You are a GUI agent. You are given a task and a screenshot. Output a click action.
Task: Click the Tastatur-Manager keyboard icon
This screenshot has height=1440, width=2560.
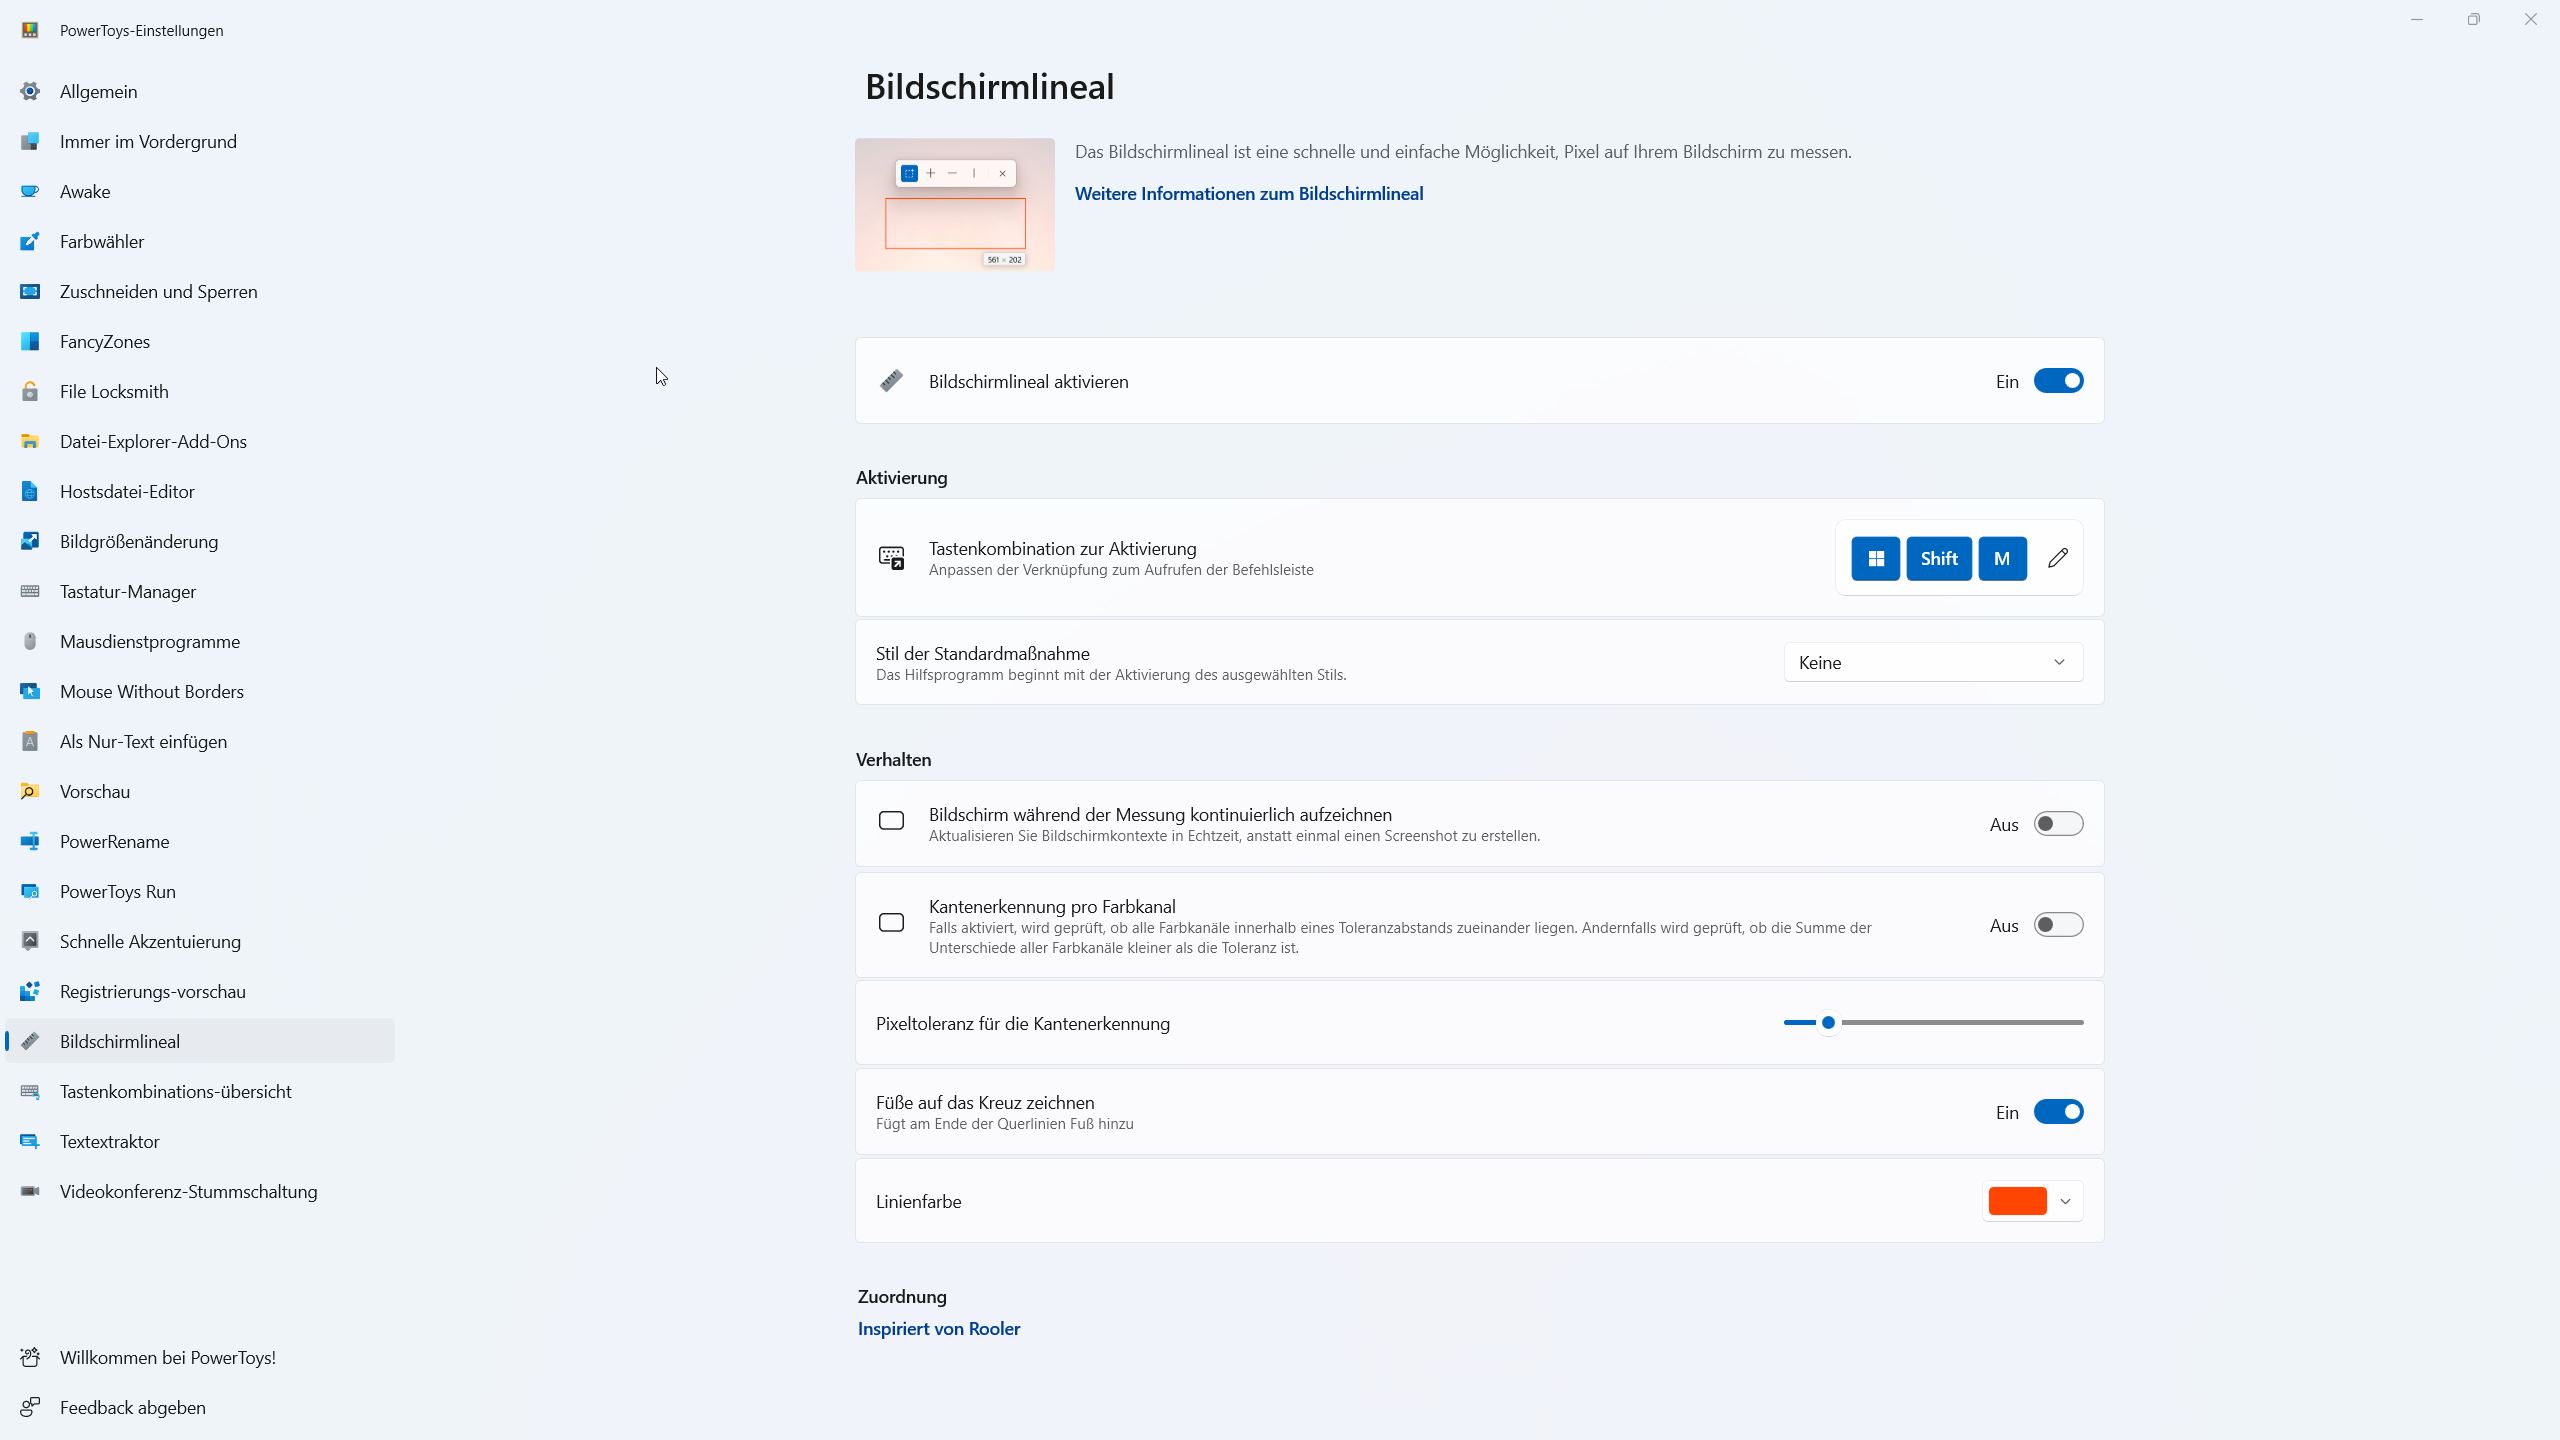tap(30, 592)
